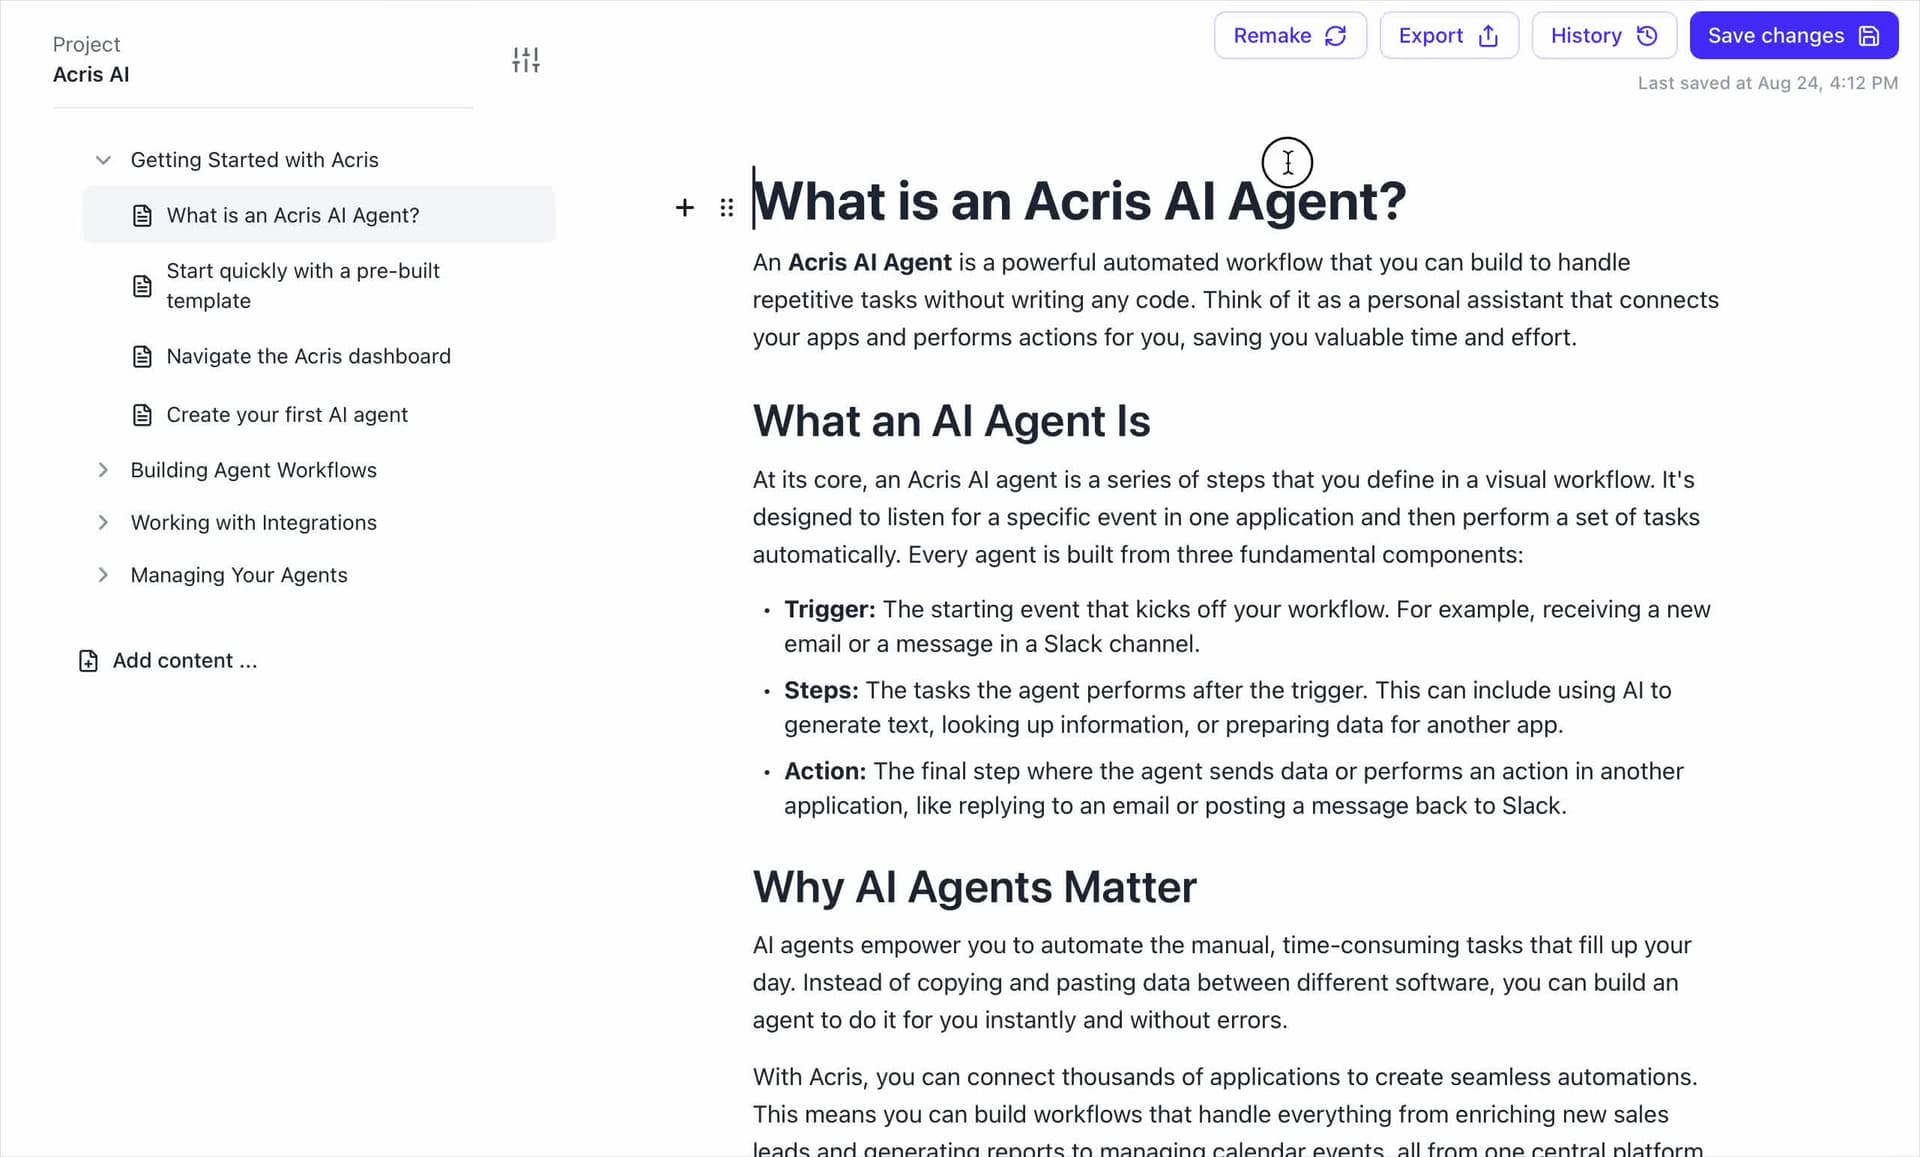Expand the Working with Integrations chevron

[x=103, y=522]
